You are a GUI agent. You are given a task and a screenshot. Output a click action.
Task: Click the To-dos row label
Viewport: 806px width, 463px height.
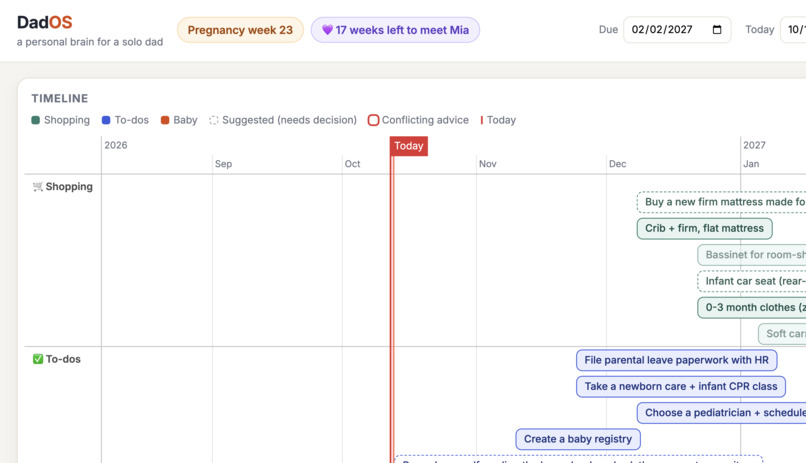coord(63,359)
